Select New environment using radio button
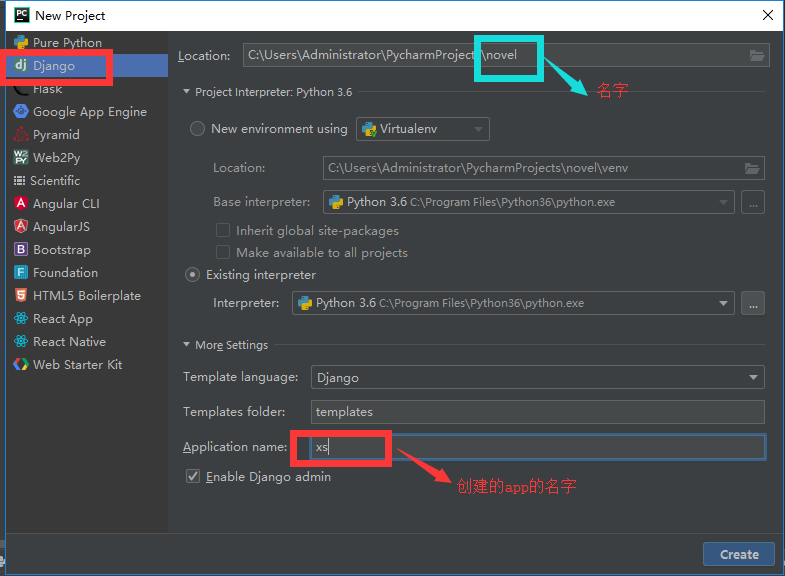This screenshot has width=785, height=576. pos(197,129)
